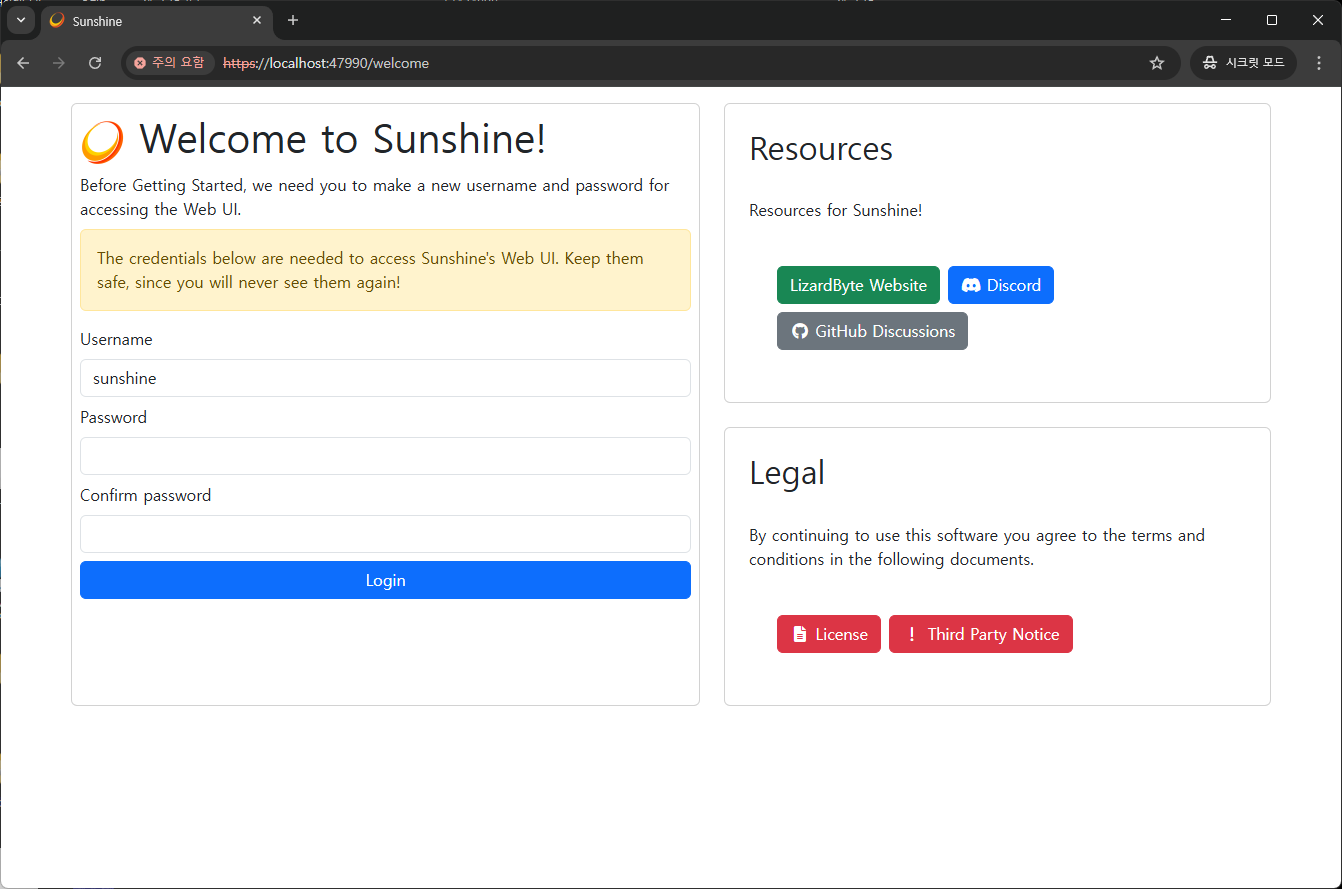
Task: Focus the Username input field
Action: [385, 378]
